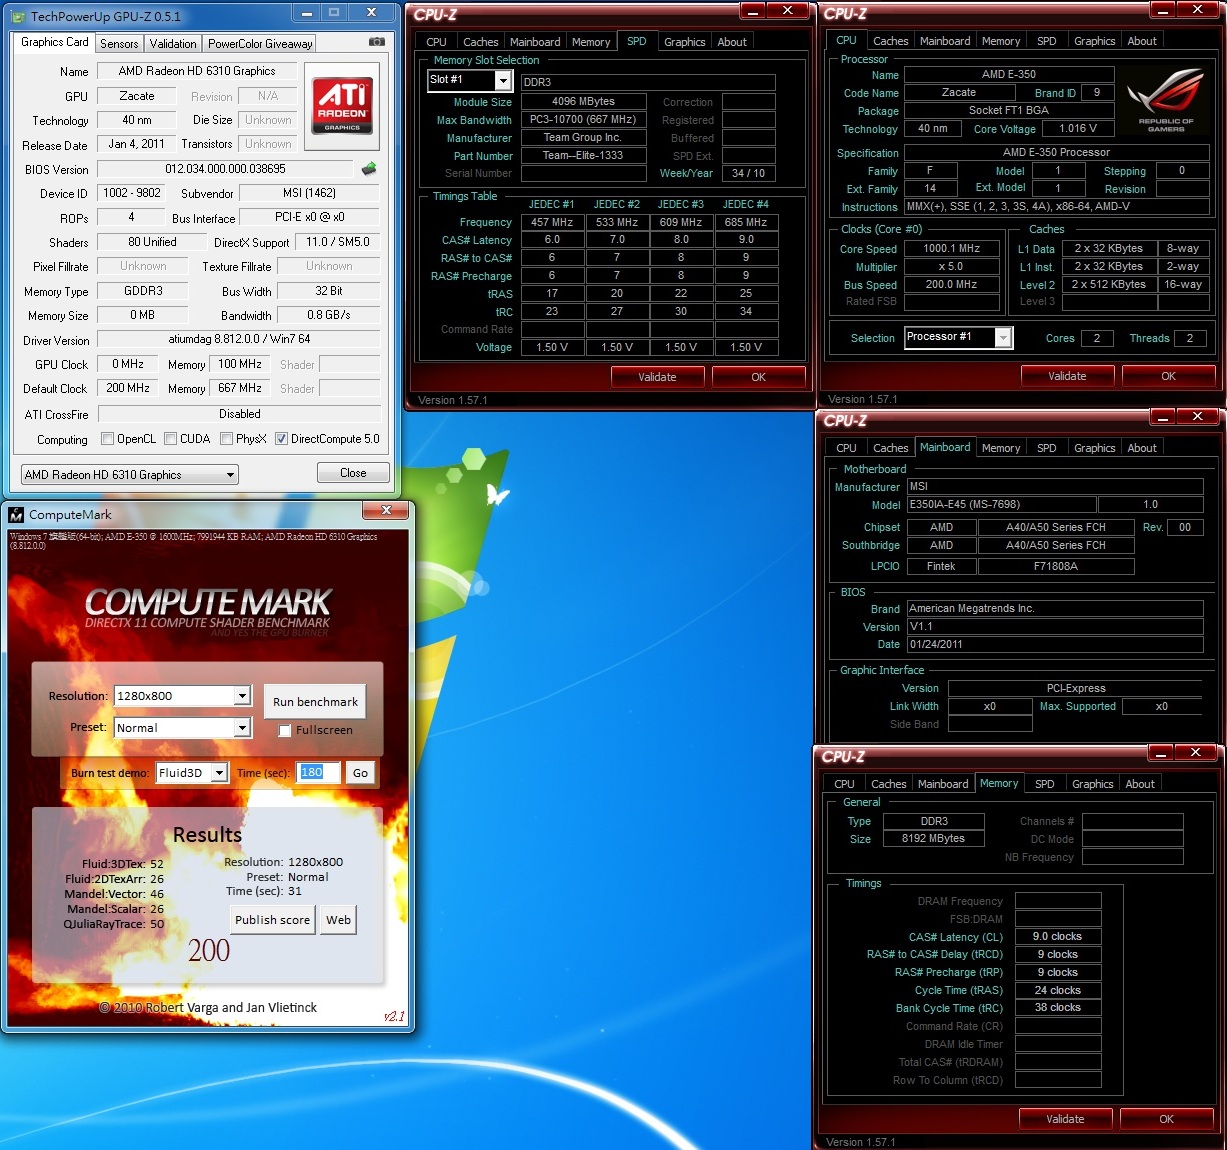This screenshot has width=1227, height=1150.
Task: Toggle the CUDA checkbox
Action: point(171,439)
